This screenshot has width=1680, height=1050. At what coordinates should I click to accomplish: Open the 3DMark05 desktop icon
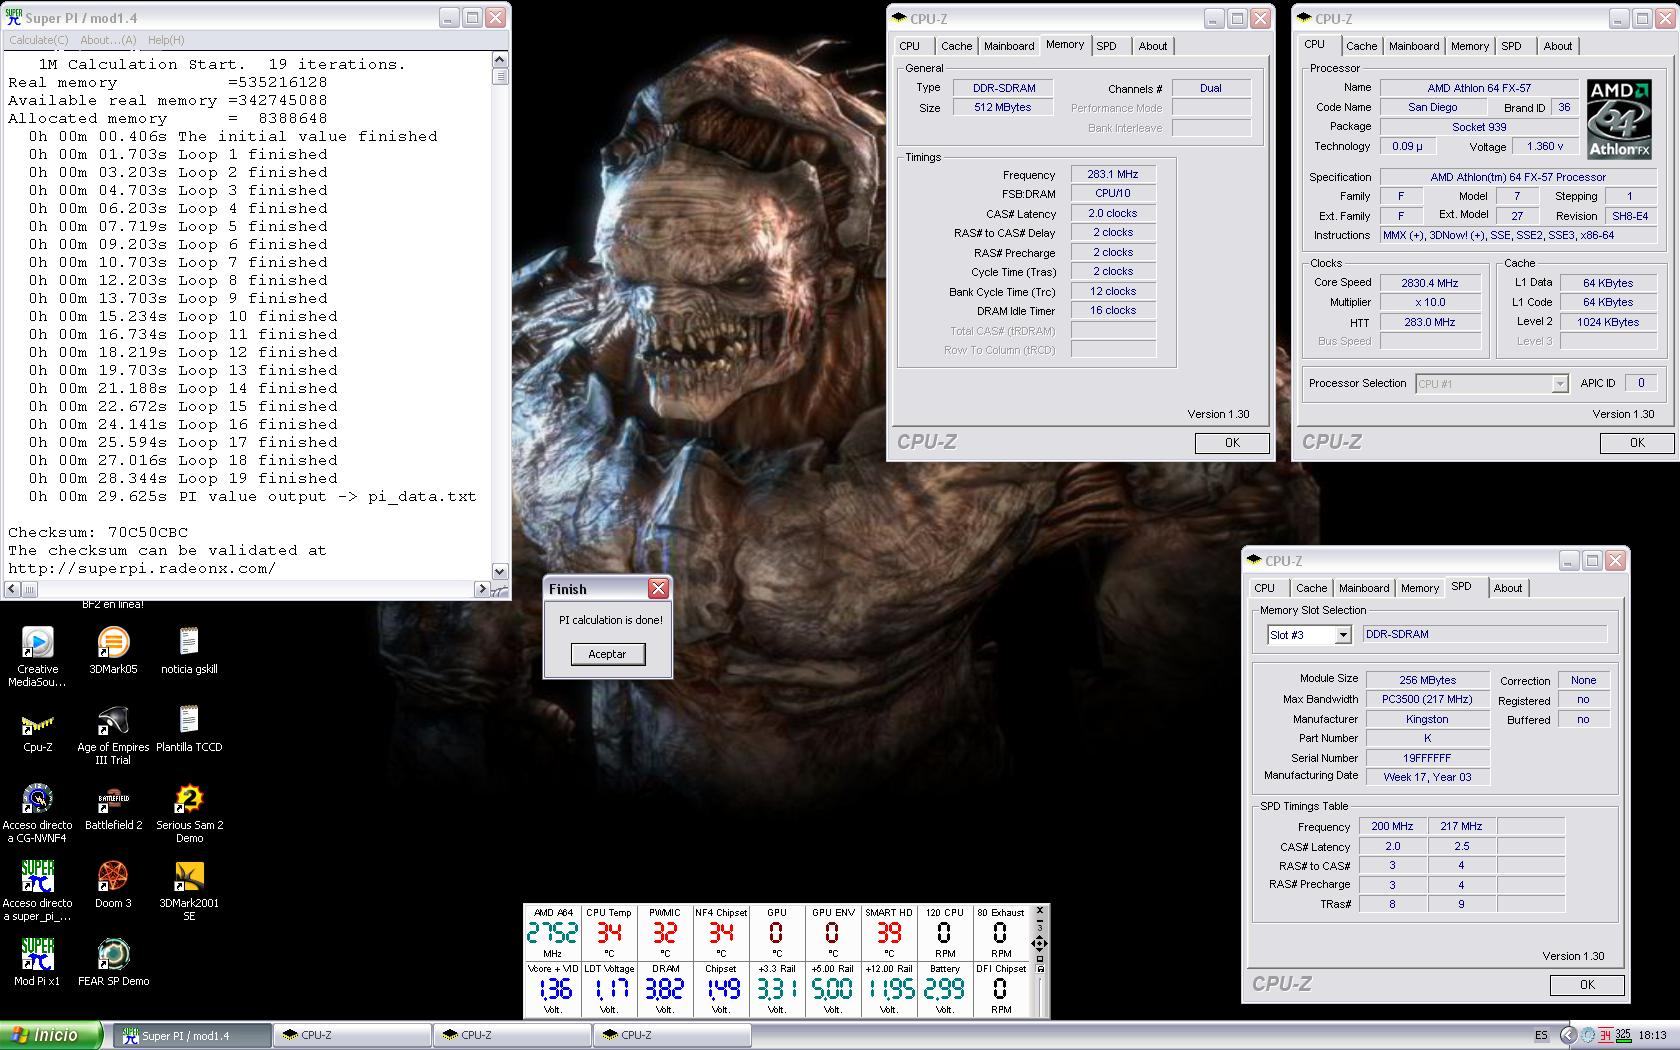coord(113,643)
